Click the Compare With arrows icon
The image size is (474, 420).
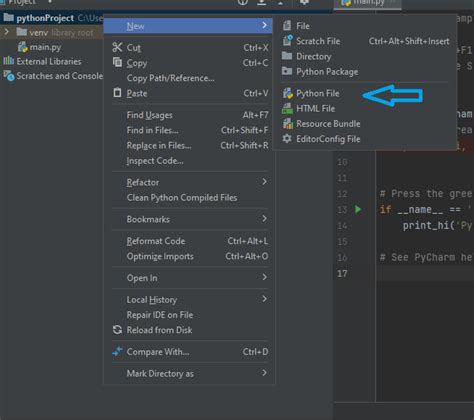117,351
